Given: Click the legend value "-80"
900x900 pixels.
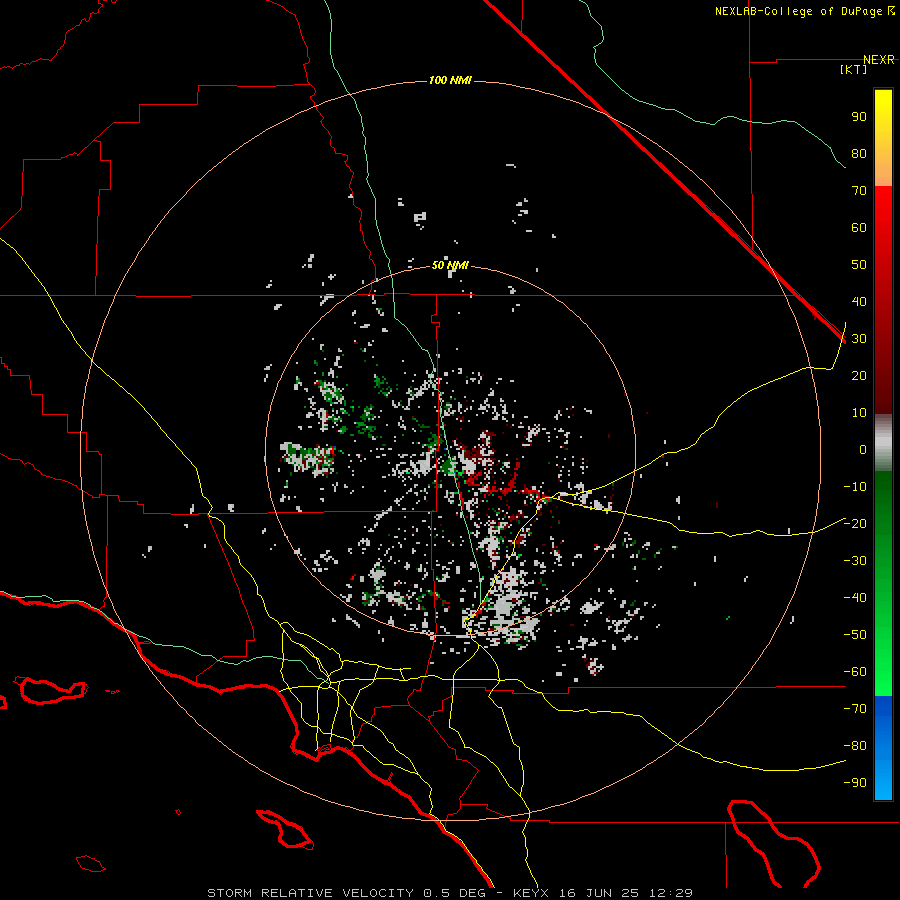Looking at the screenshot, I should [855, 746].
